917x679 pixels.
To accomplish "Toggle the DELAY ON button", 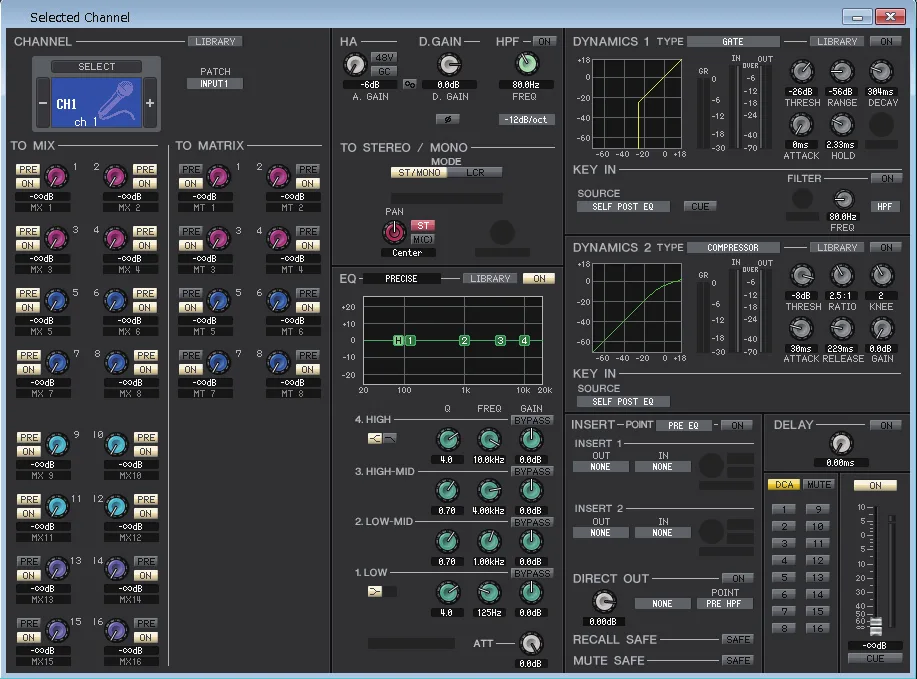I will click(887, 425).
